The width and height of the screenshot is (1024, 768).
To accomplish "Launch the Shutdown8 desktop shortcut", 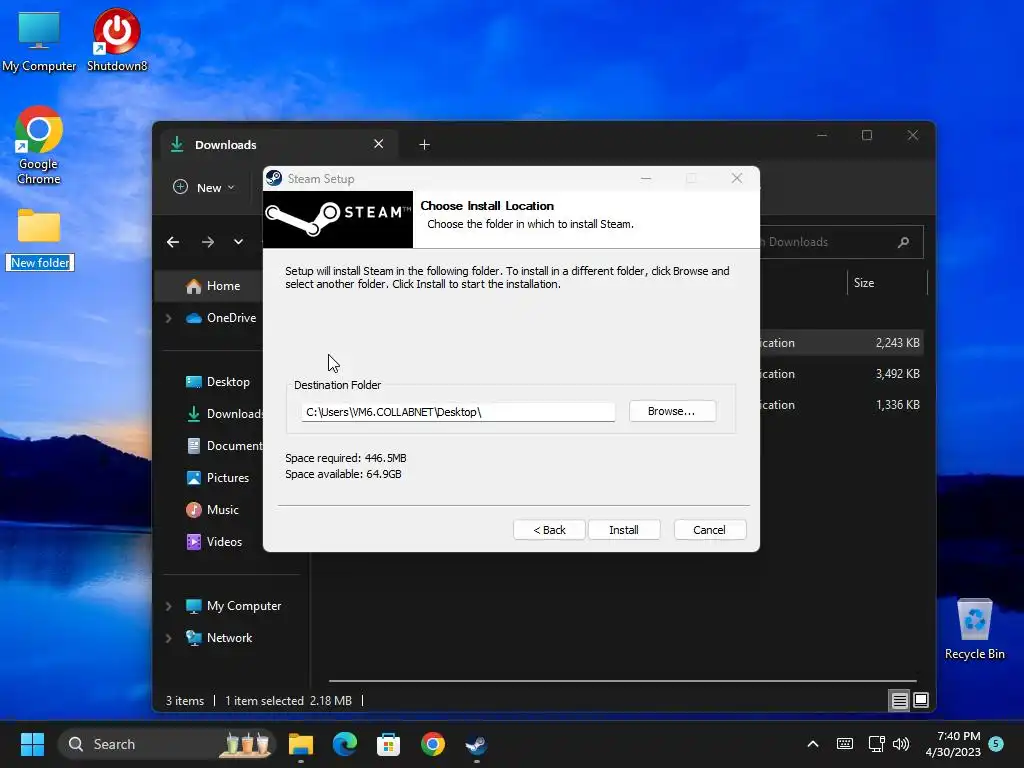I will click(x=117, y=40).
